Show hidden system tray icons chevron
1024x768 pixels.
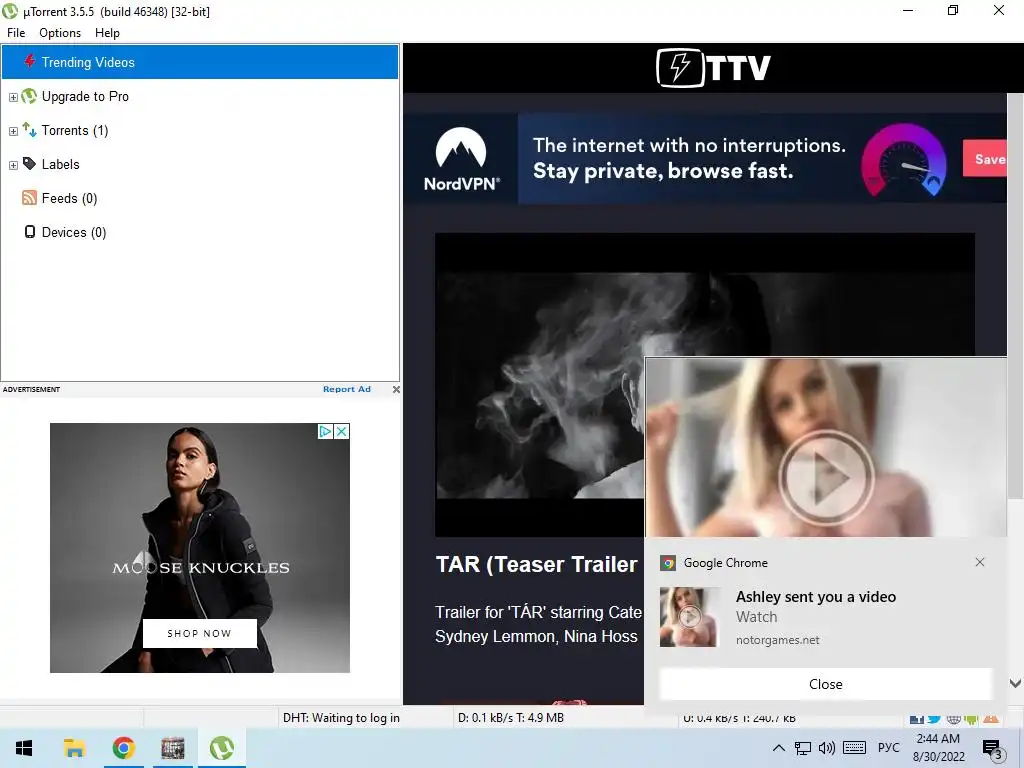[x=778, y=748]
